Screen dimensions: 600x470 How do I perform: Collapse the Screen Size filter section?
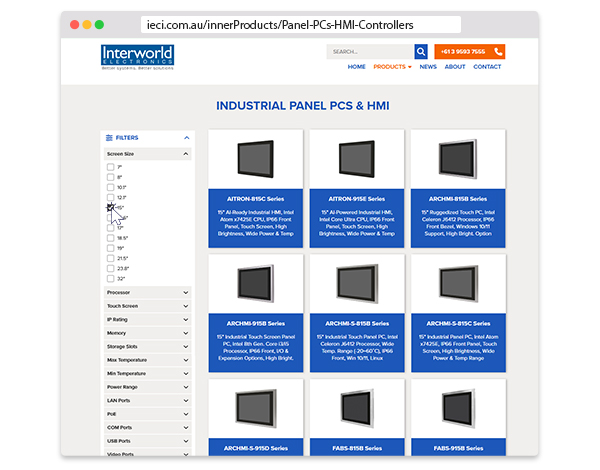click(147, 154)
